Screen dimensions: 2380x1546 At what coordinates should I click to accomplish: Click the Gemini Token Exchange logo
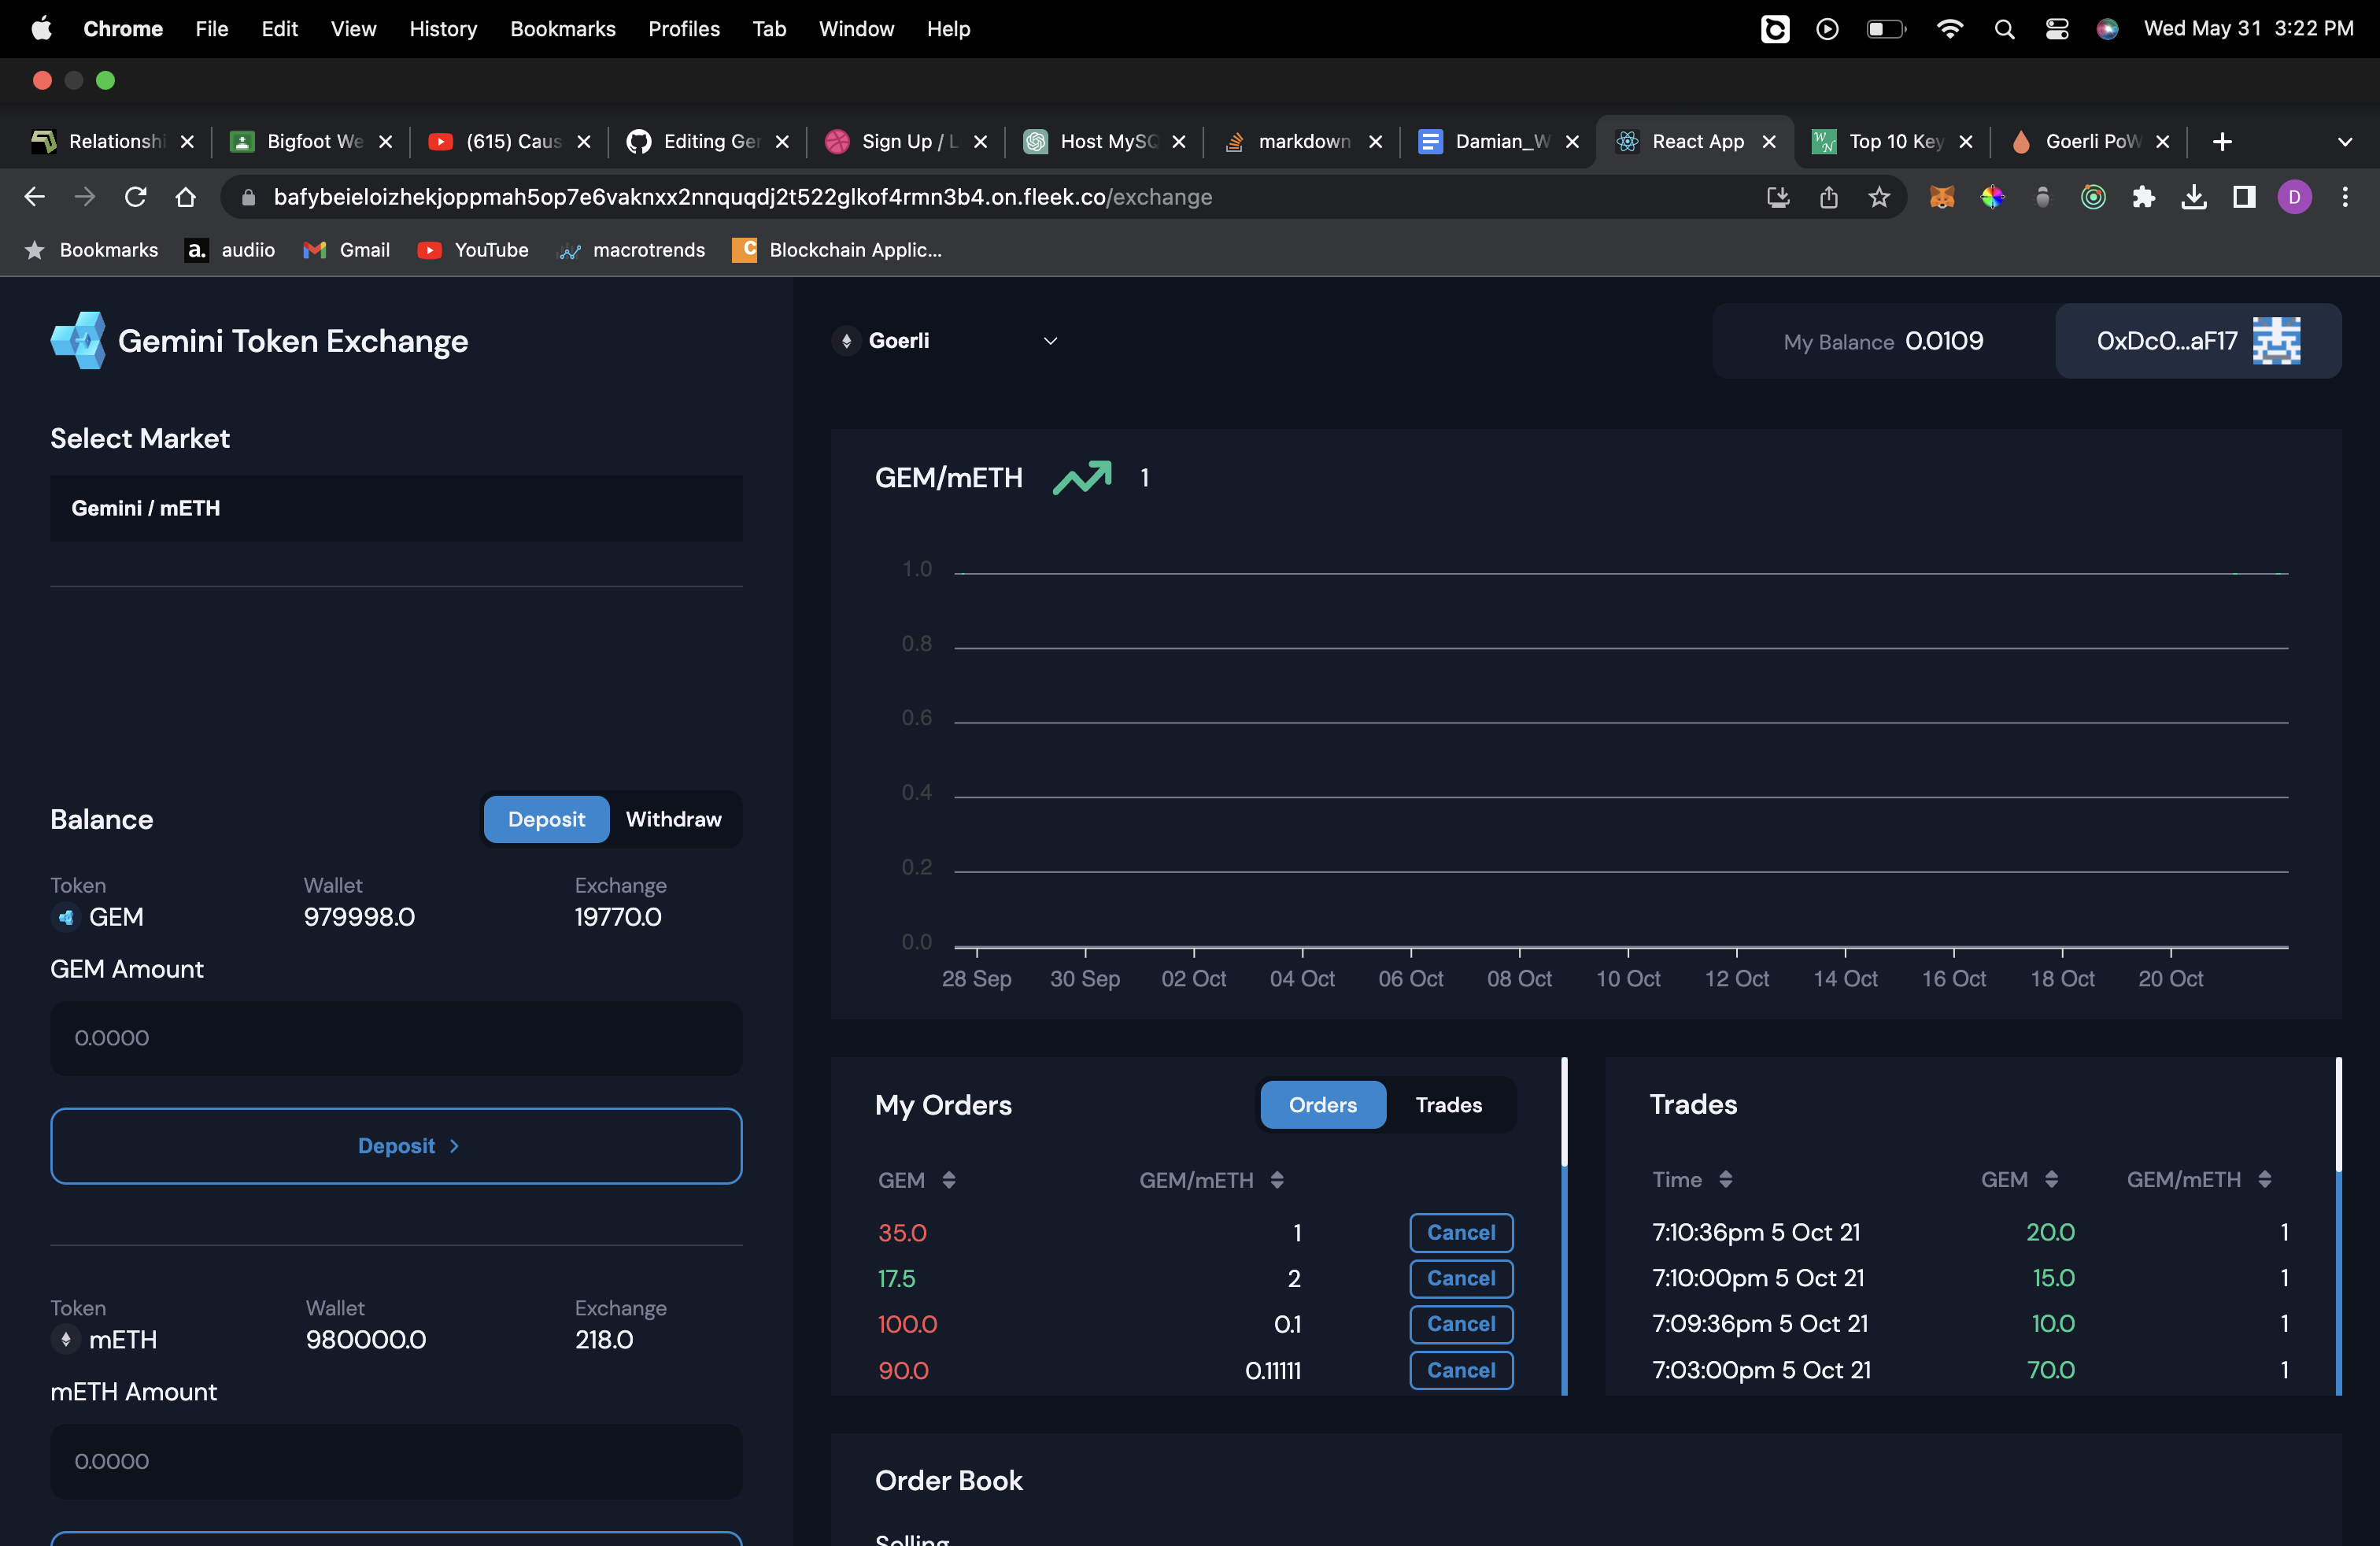click(x=78, y=340)
